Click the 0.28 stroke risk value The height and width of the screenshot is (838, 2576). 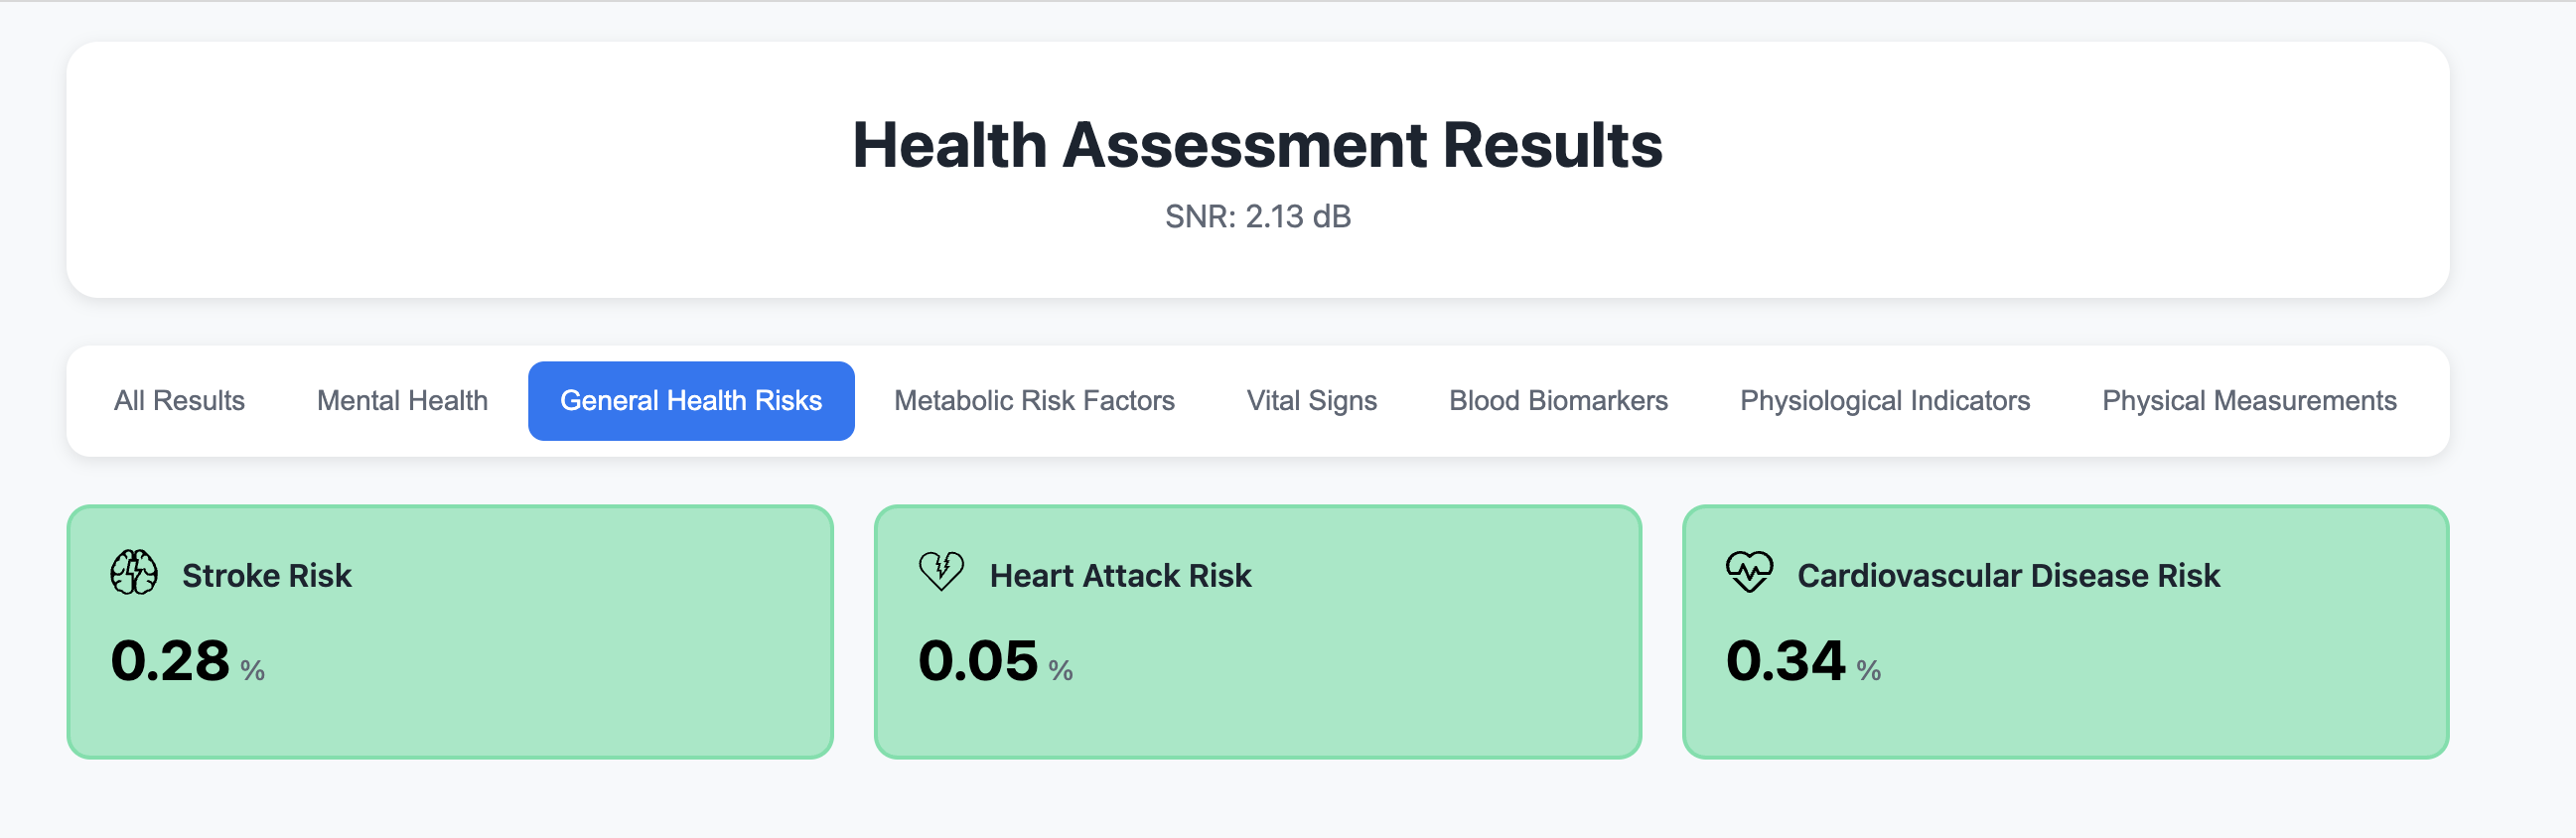(170, 661)
